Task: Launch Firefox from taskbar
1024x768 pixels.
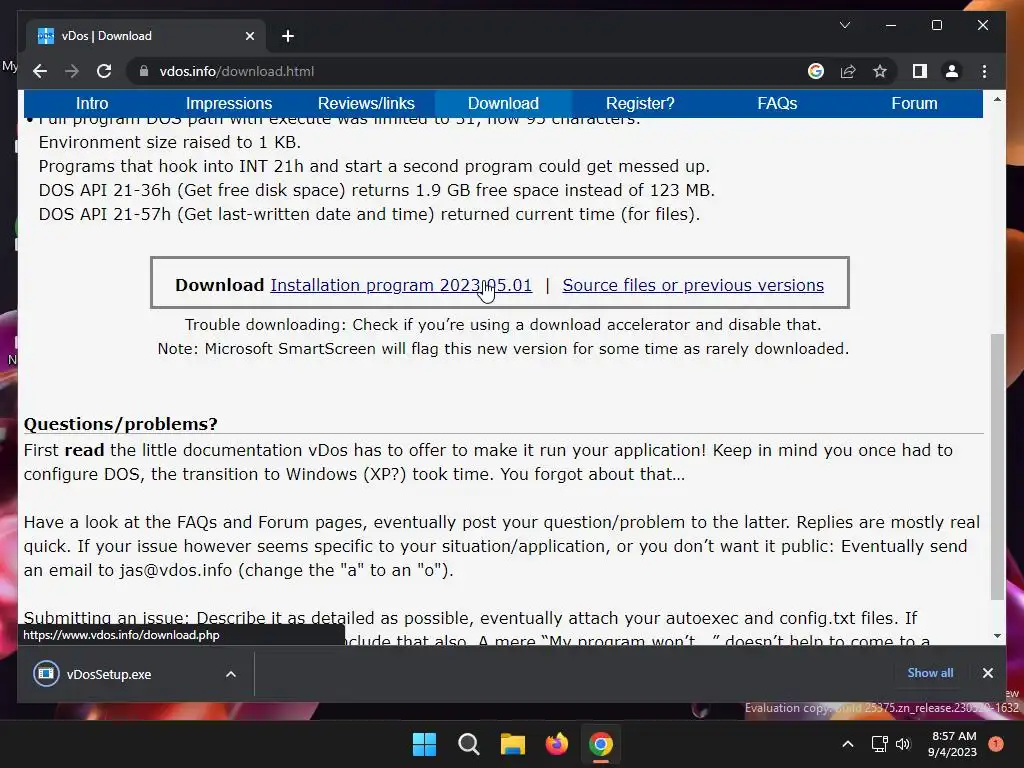Action: coord(556,744)
